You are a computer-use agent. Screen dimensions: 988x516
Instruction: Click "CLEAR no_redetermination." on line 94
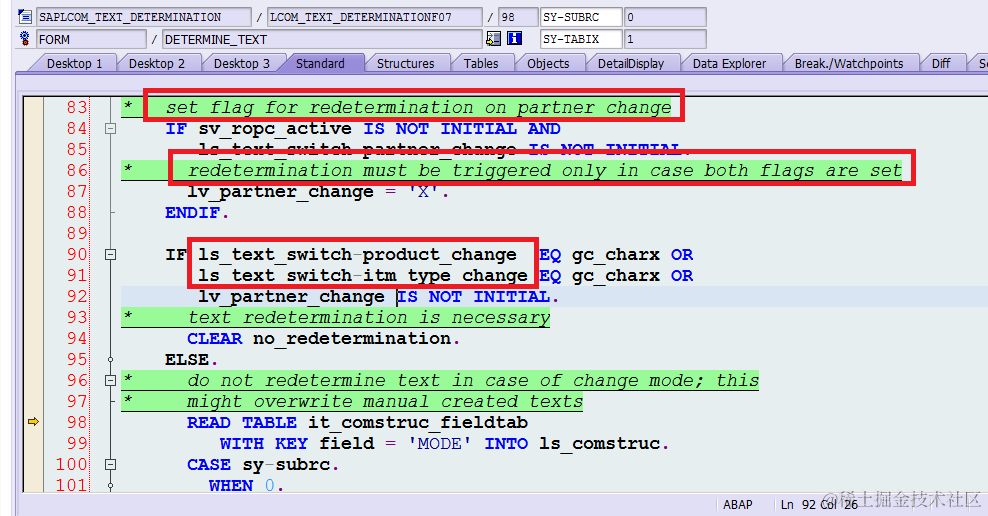[323, 339]
